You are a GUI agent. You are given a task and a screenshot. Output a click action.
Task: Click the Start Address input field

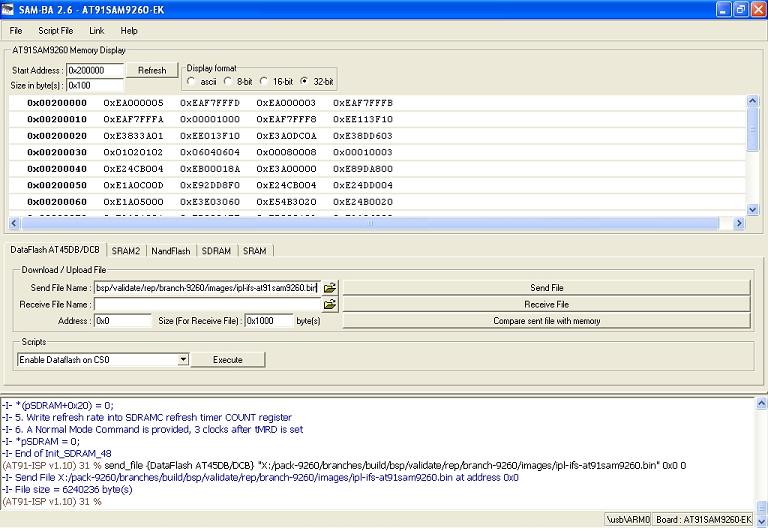coord(94,71)
